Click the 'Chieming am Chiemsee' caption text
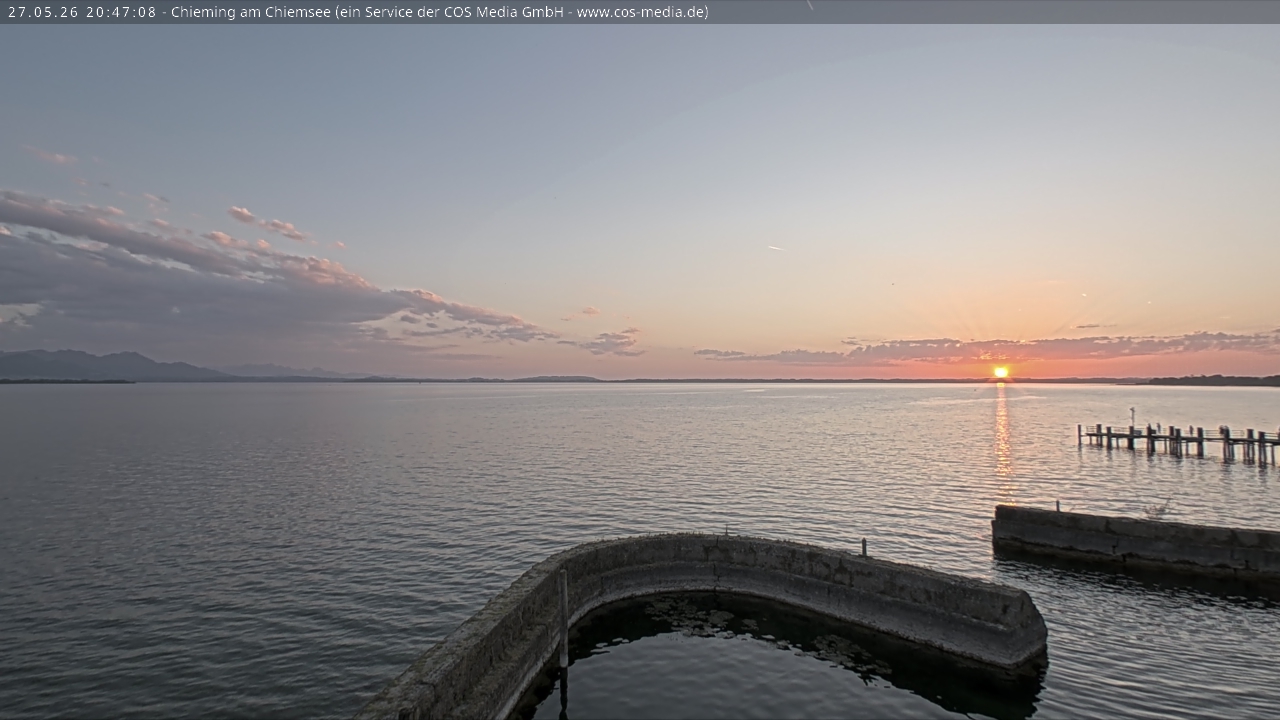 point(251,12)
